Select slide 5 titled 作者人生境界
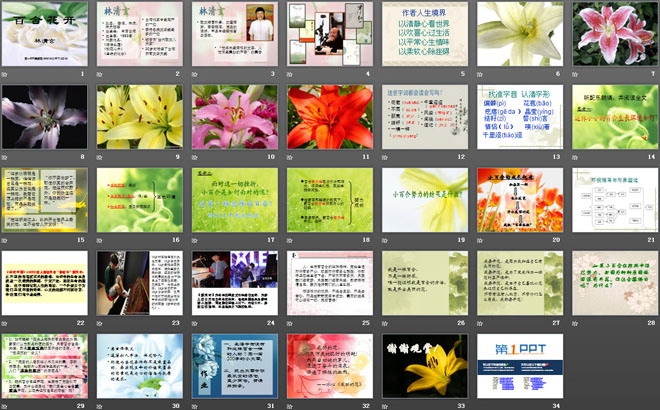The image size is (660, 410). coord(425,34)
